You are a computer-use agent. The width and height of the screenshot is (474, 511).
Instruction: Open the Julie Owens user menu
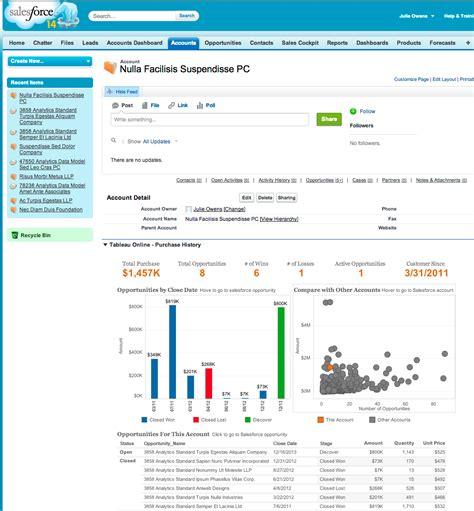click(x=416, y=16)
